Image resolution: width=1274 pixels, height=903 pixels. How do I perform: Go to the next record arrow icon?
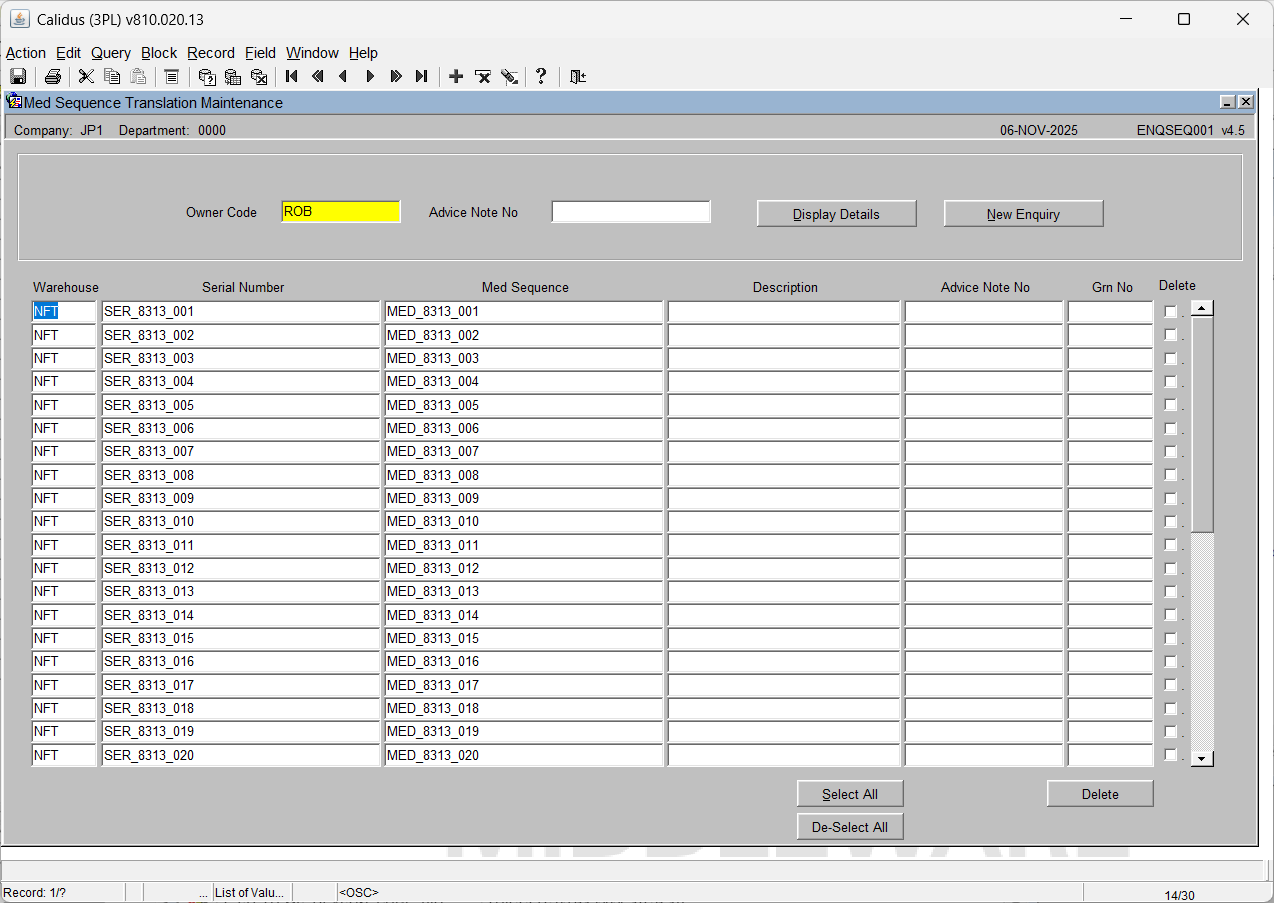(x=370, y=77)
